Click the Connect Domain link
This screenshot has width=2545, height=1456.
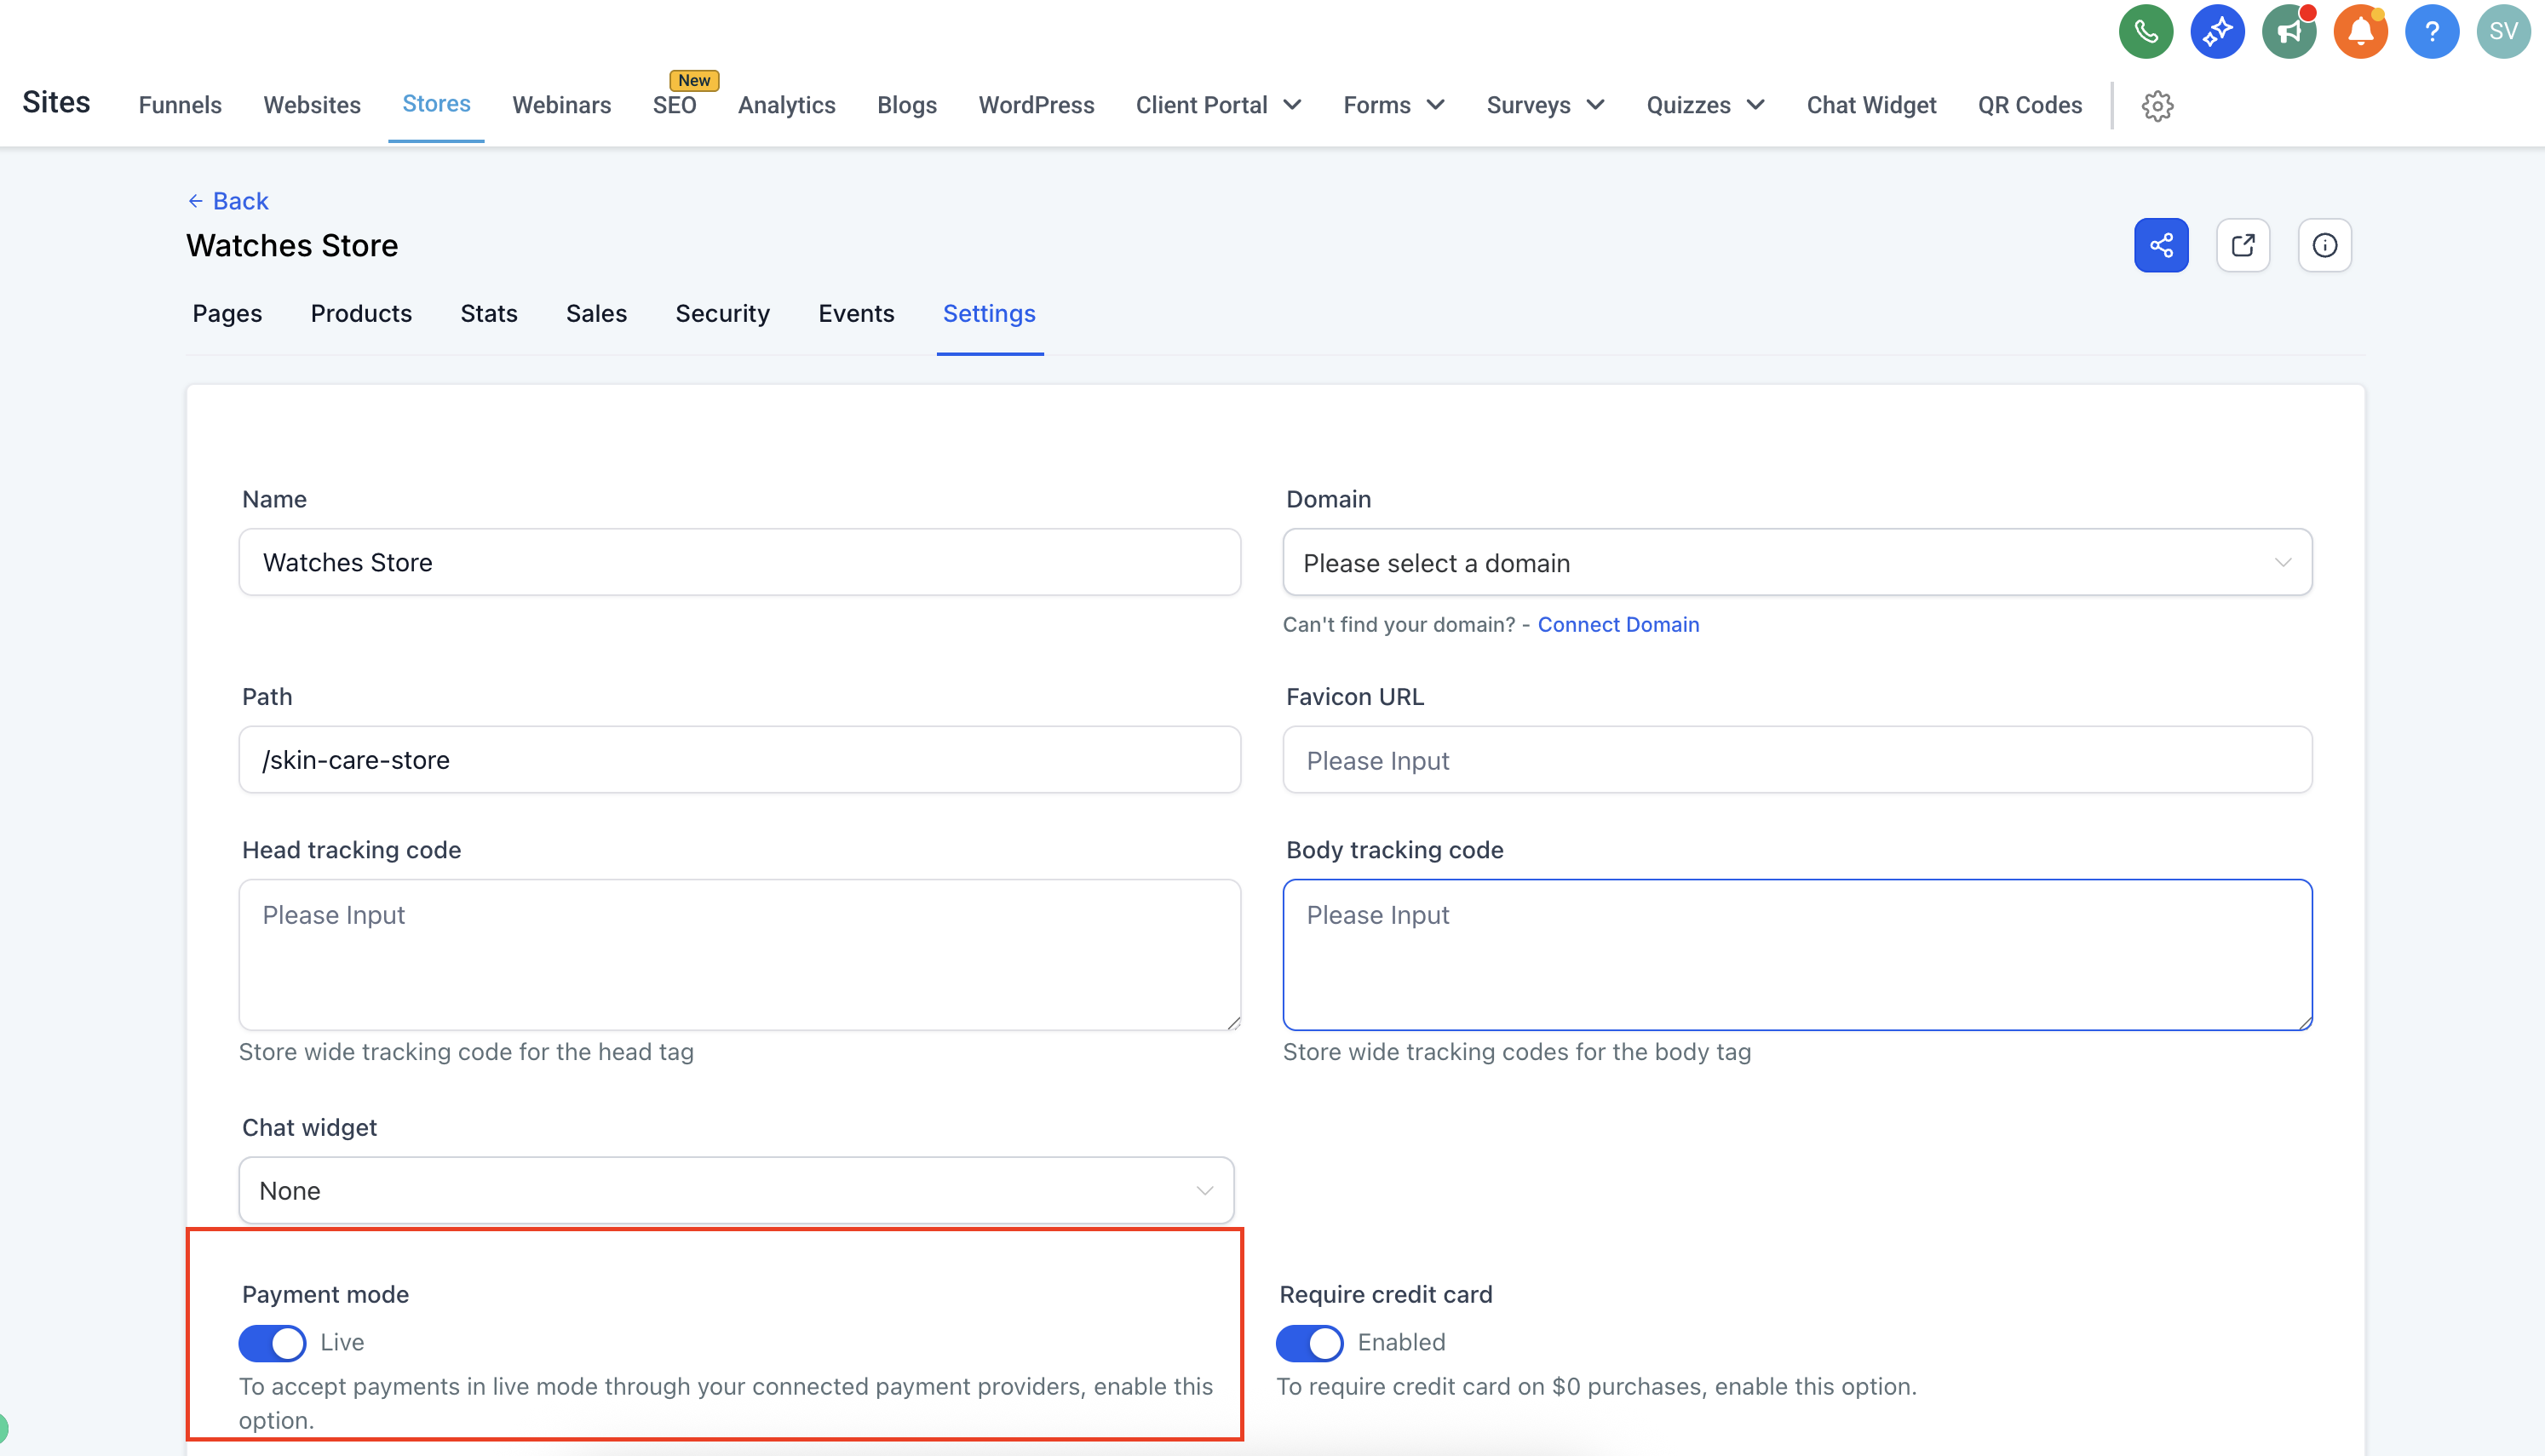pyautogui.click(x=1618, y=625)
